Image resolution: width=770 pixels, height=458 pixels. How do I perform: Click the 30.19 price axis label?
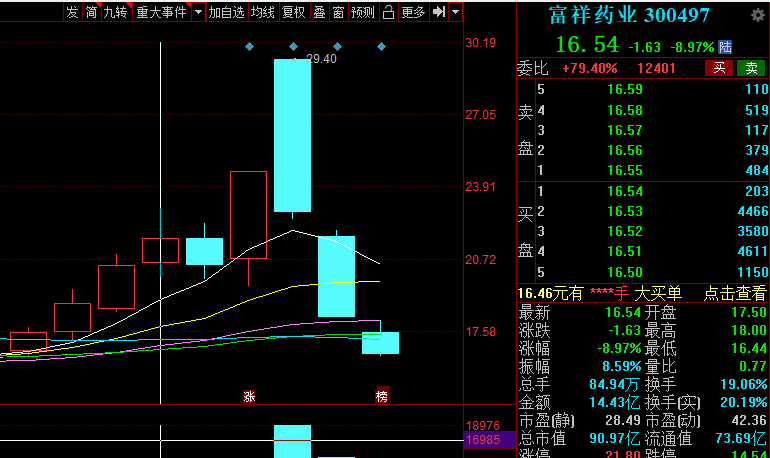pos(481,43)
